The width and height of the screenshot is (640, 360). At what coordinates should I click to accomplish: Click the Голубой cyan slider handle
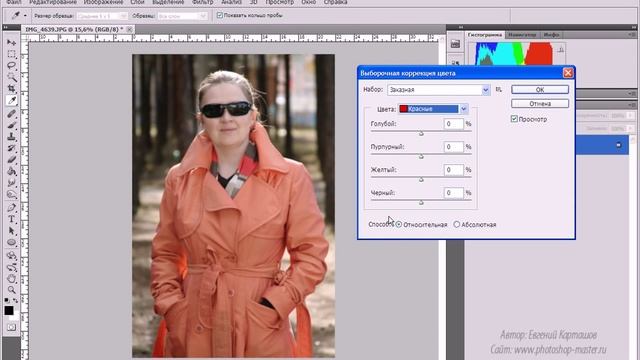421,133
